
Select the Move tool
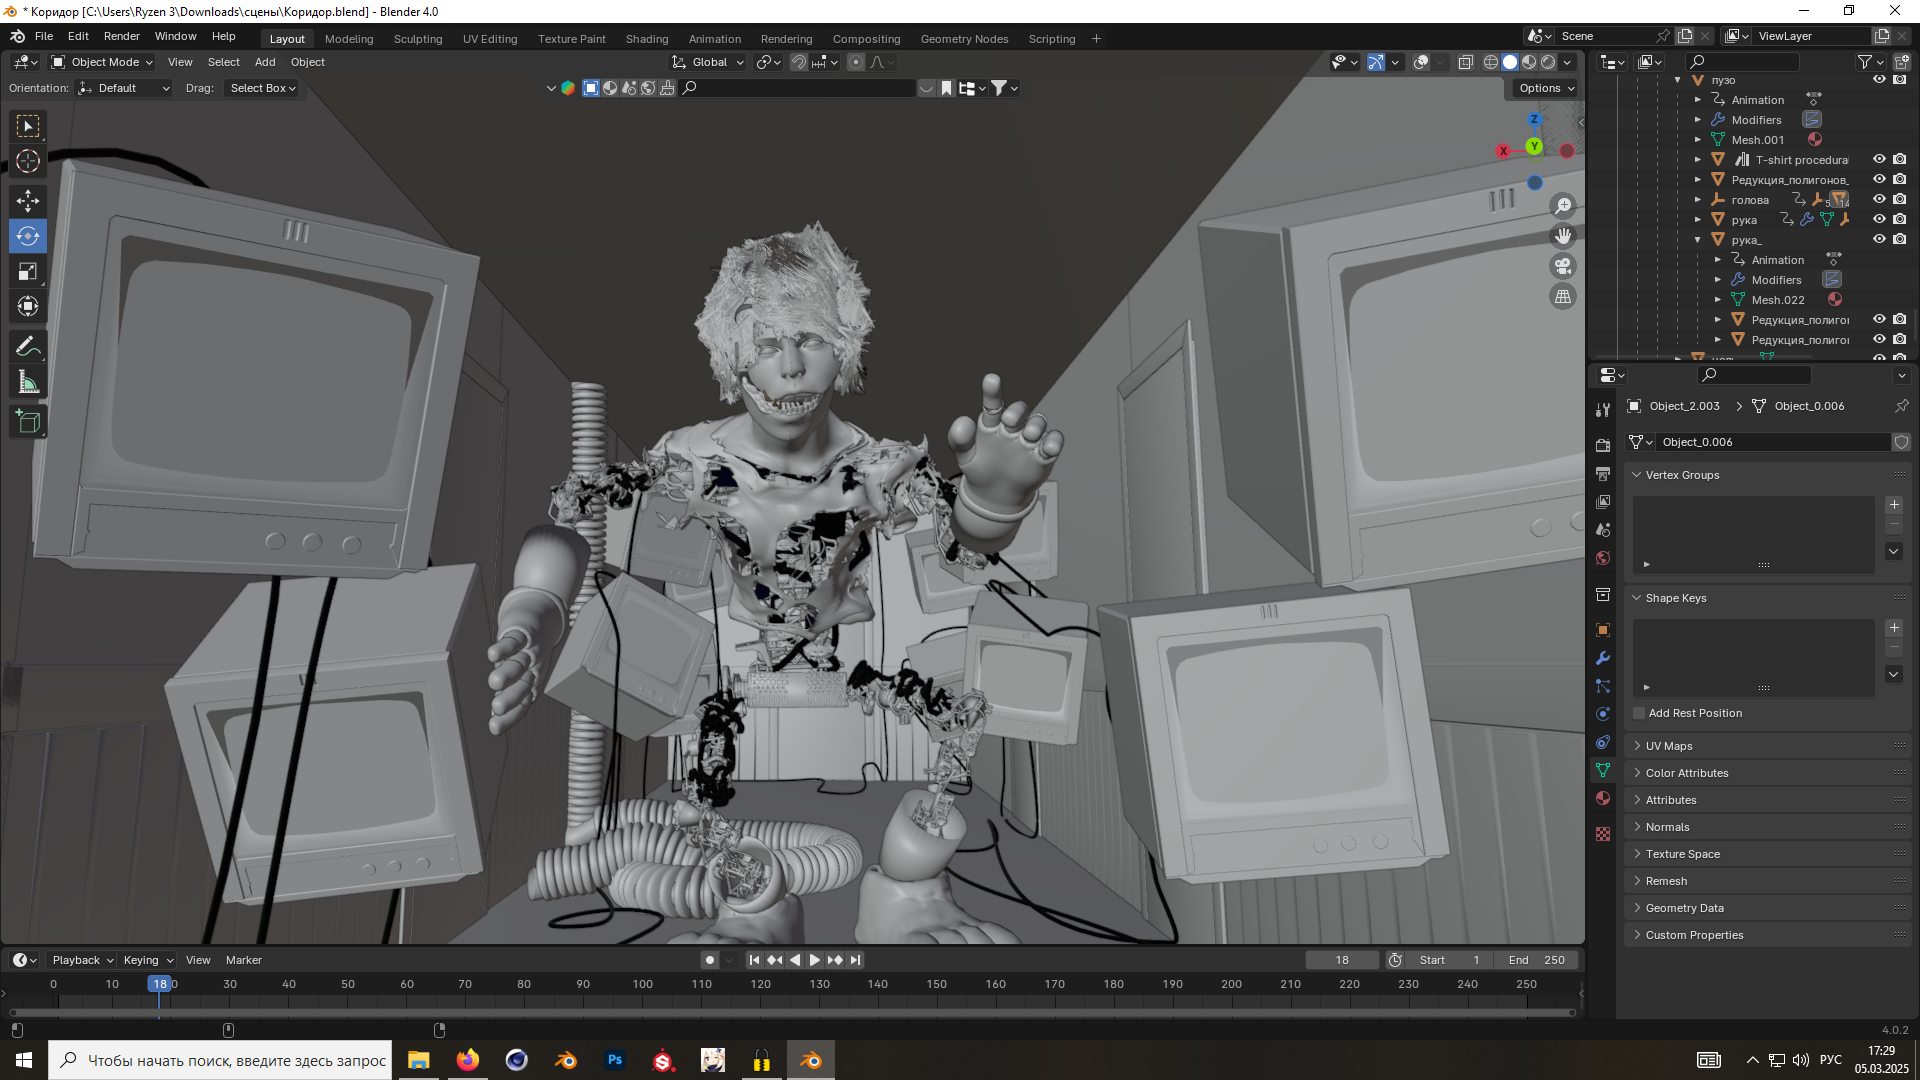tap(28, 201)
